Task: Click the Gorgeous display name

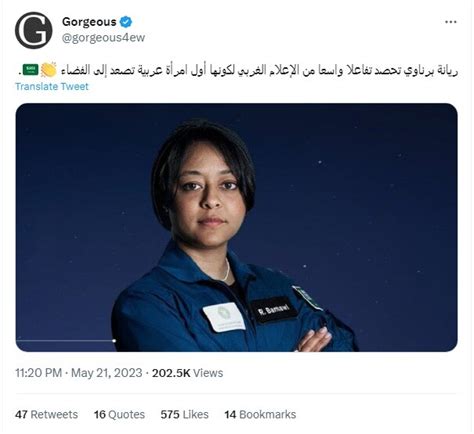Action: click(89, 22)
